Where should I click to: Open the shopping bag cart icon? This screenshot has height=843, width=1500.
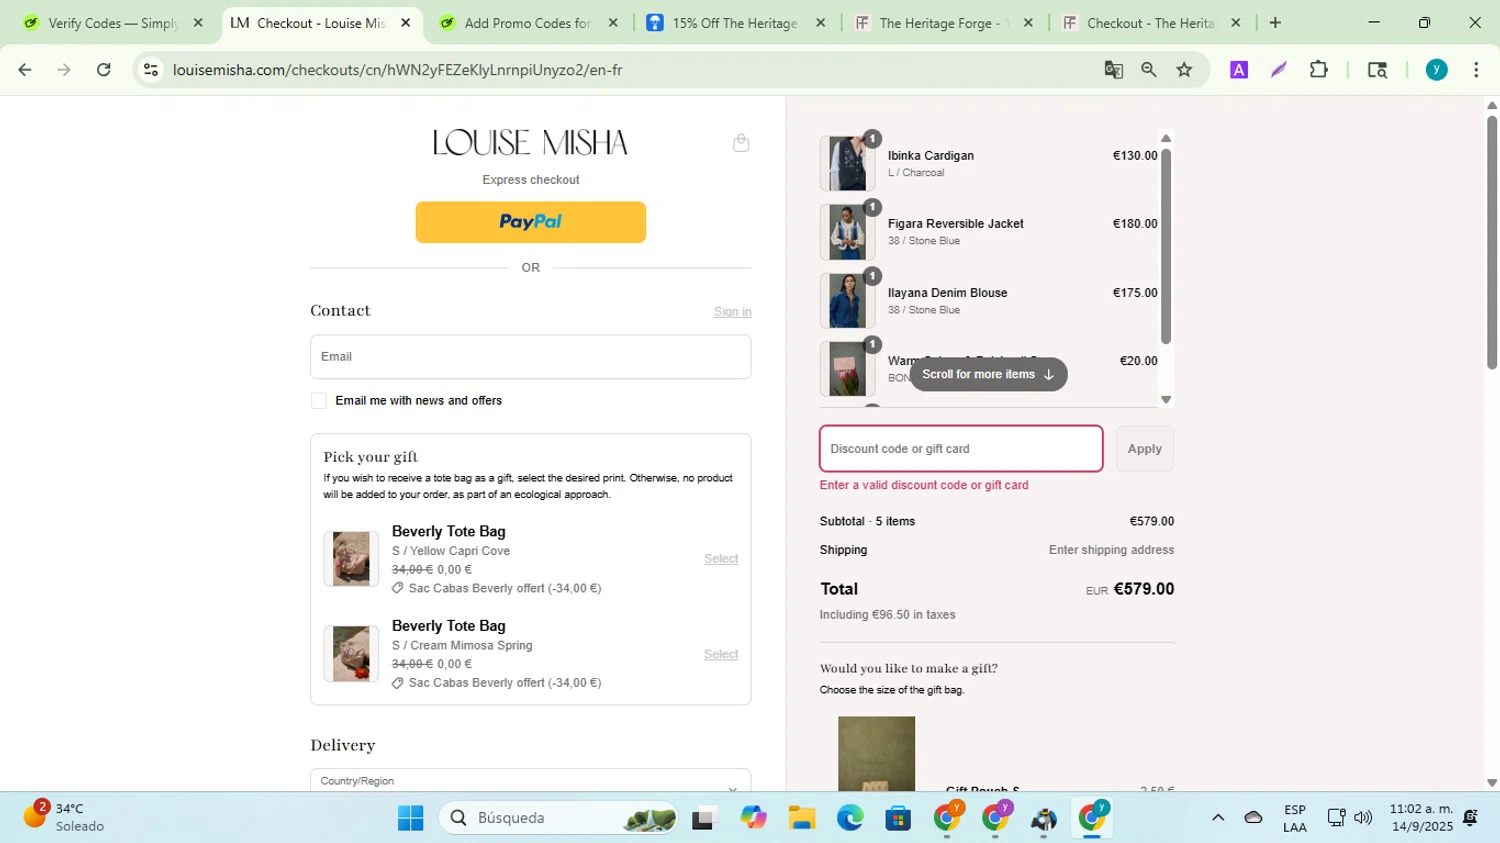click(741, 143)
